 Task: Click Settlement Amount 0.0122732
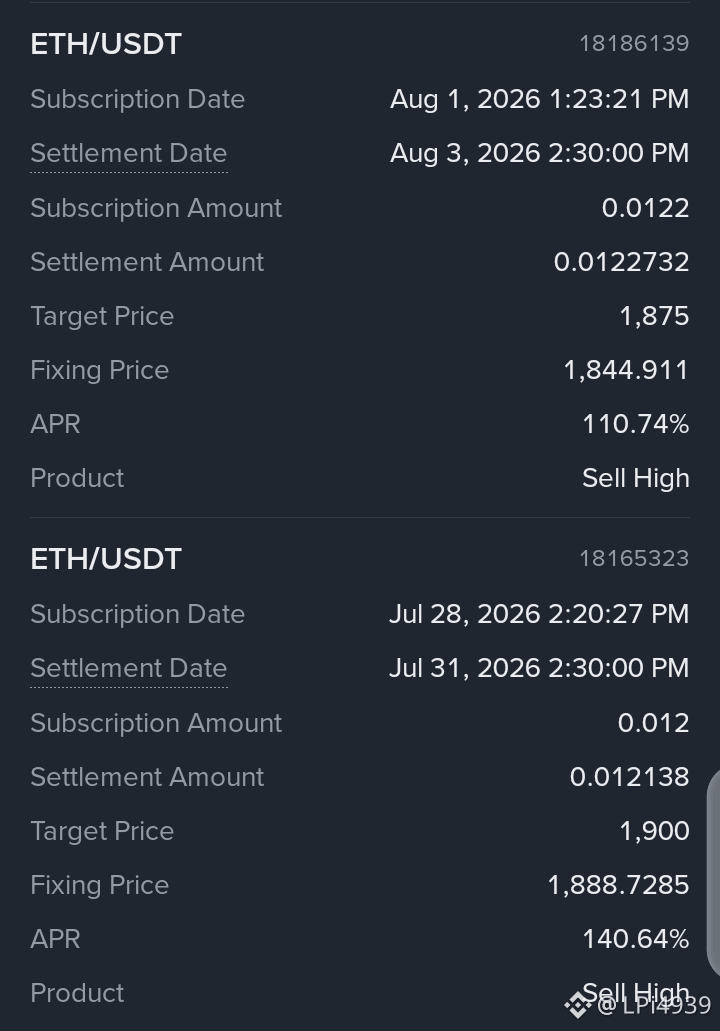621,262
